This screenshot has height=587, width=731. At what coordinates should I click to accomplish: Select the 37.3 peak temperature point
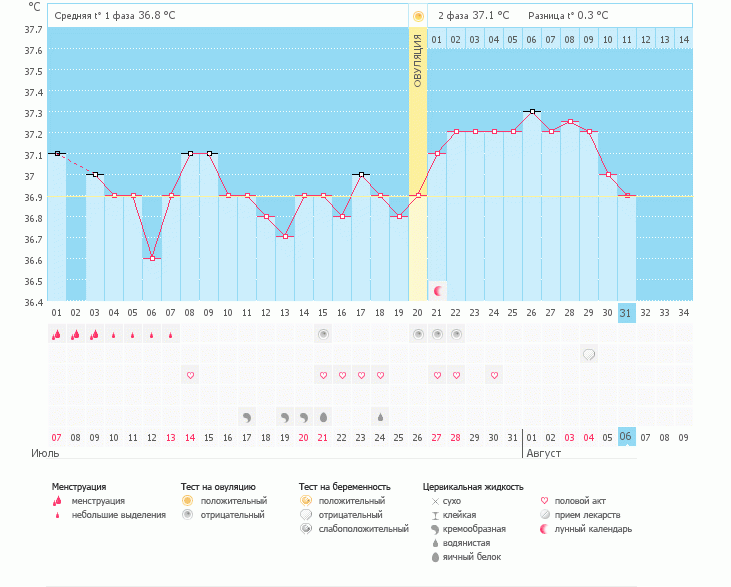tap(532, 112)
